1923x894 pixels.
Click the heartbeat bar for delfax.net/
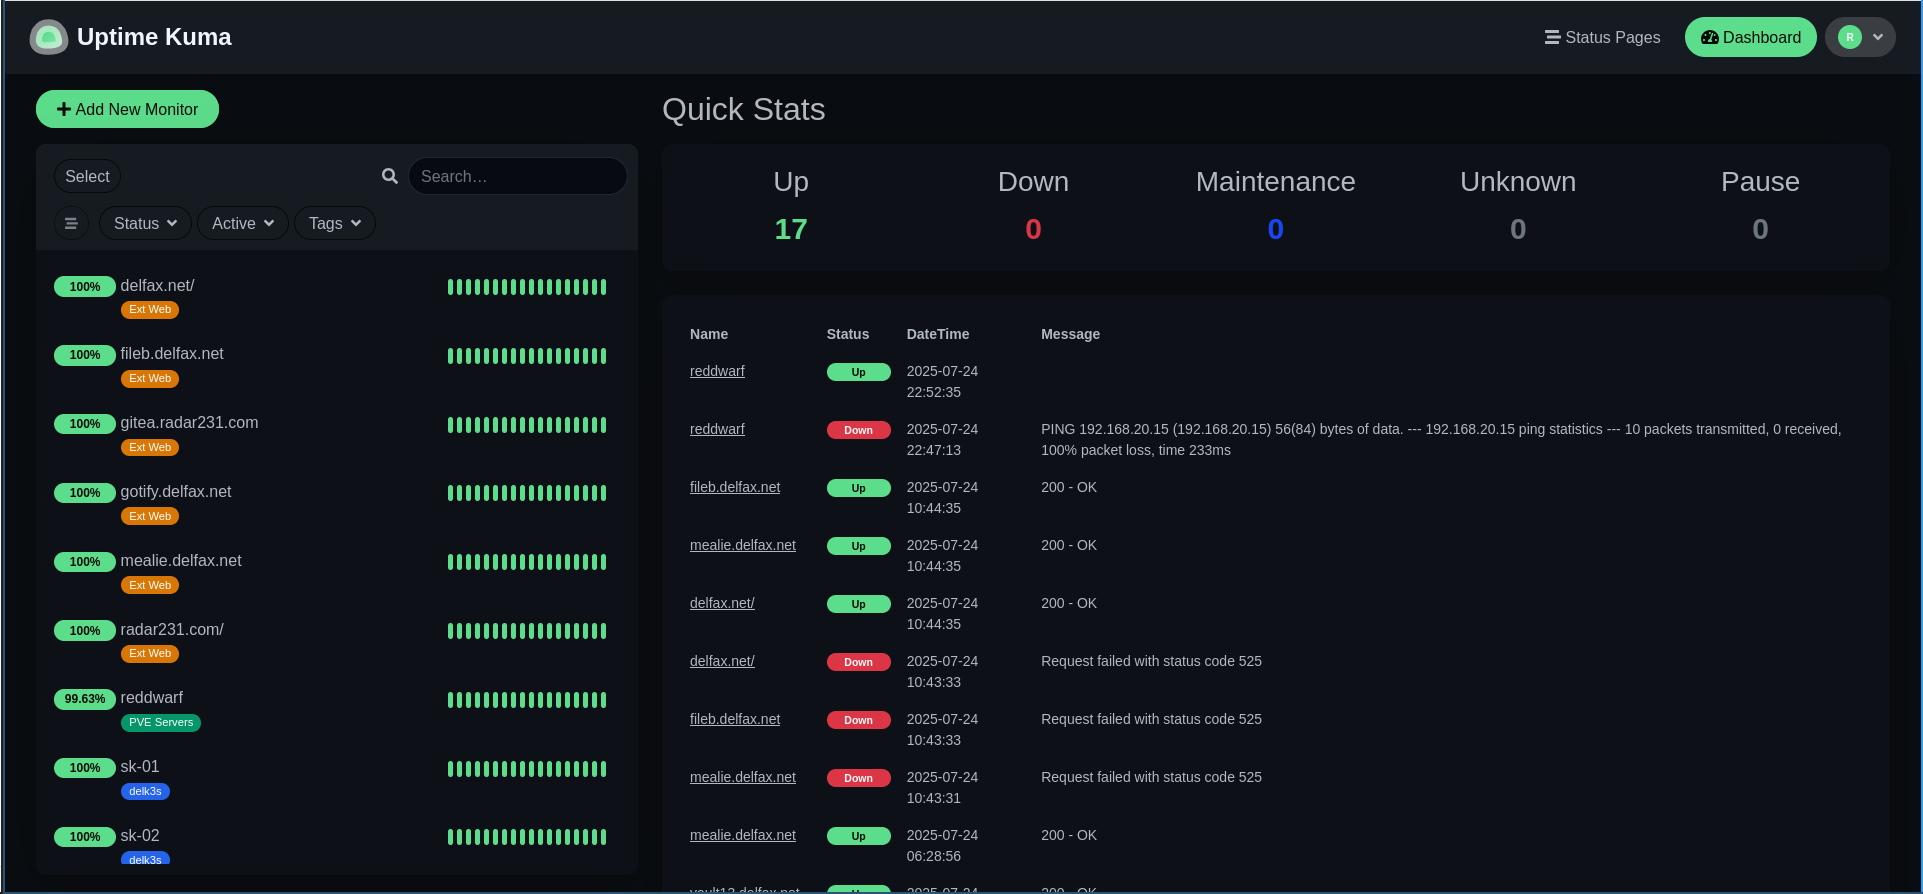(527, 287)
